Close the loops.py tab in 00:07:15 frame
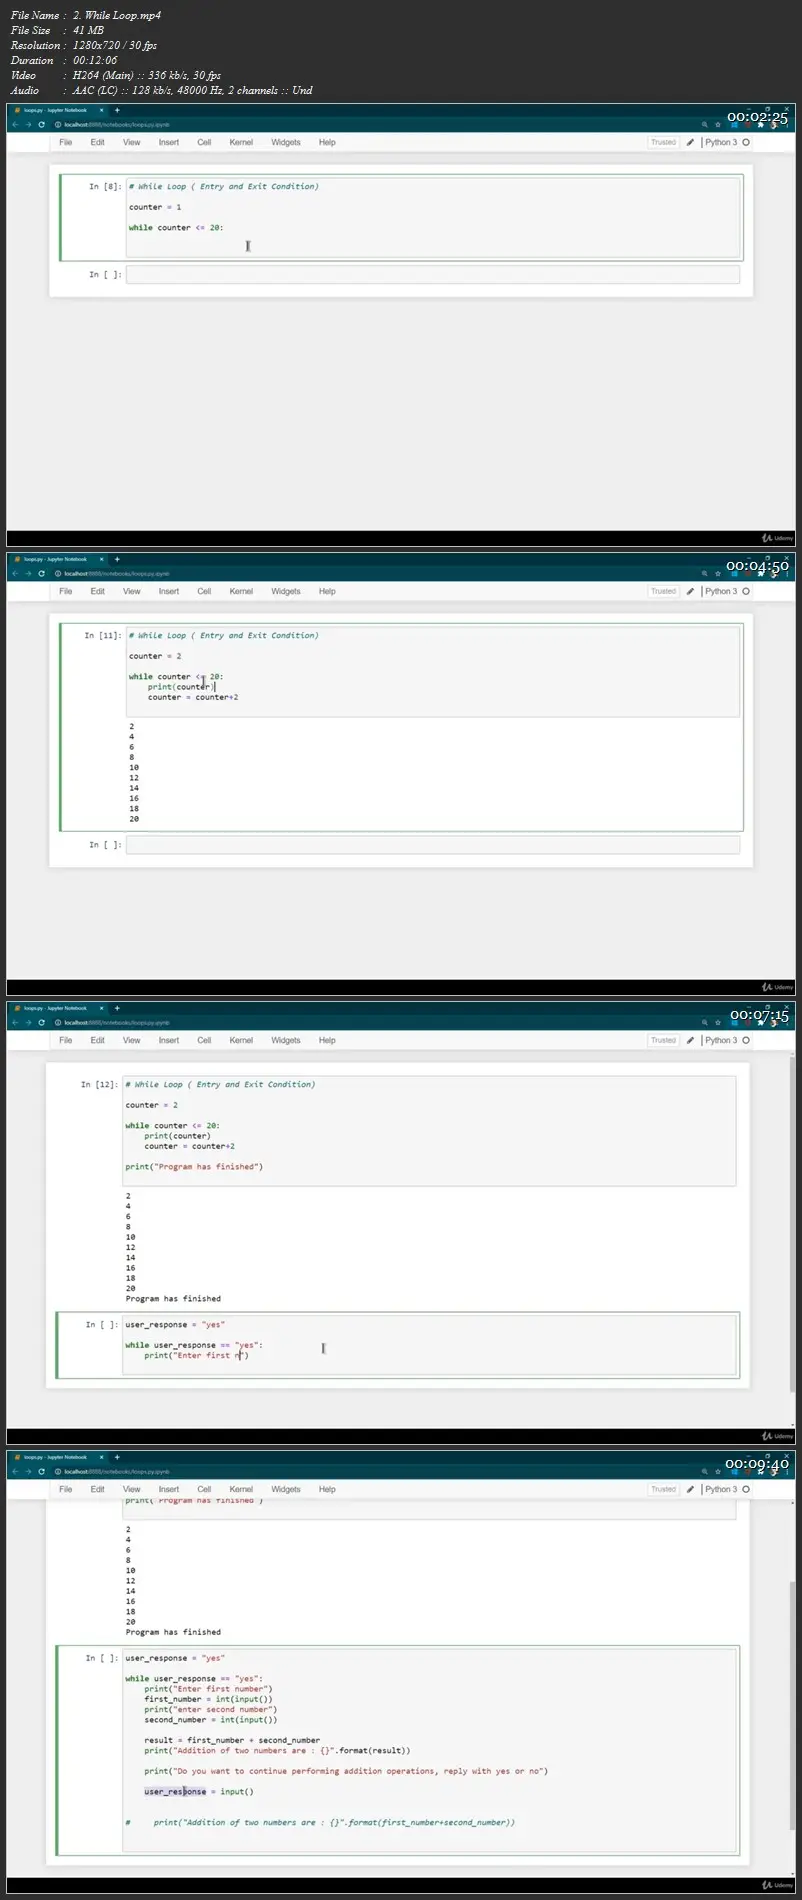802x1900 pixels. (102, 1008)
